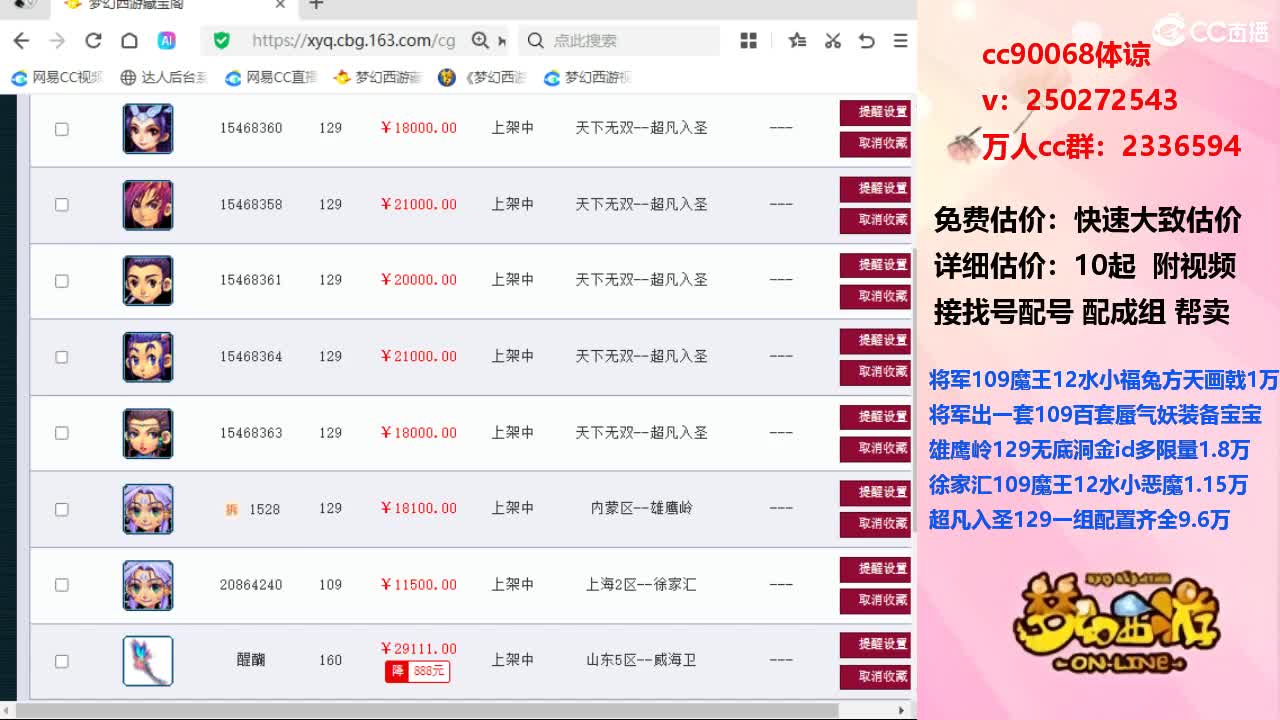Open character avatar for item 15468358

pos(148,204)
